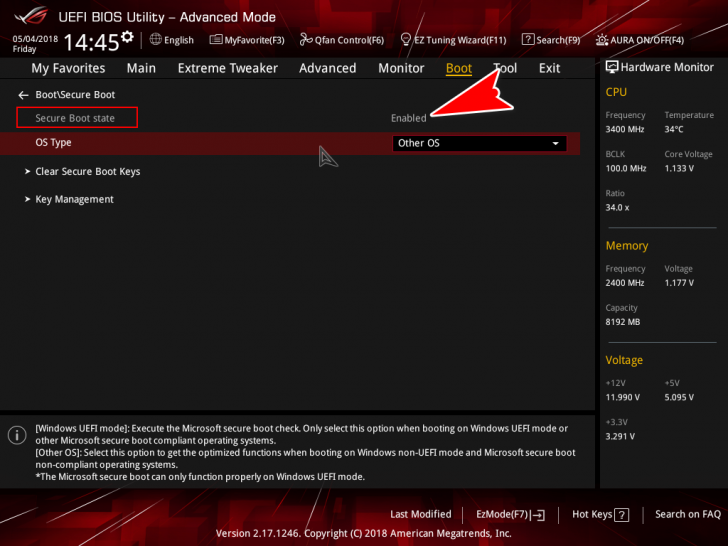Screen dimensions: 728x546
Task: Click the ROG logo icon
Action: tap(31, 16)
